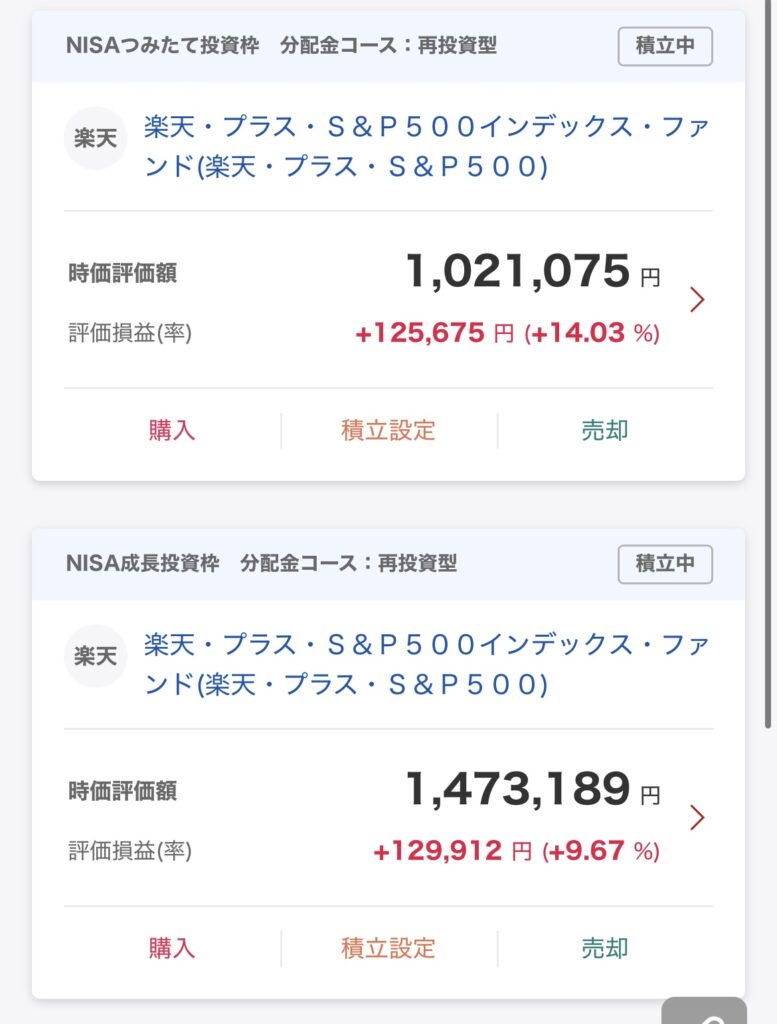Click the gray floating button at the bottom right
777x1024 pixels.
click(705, 1011)
